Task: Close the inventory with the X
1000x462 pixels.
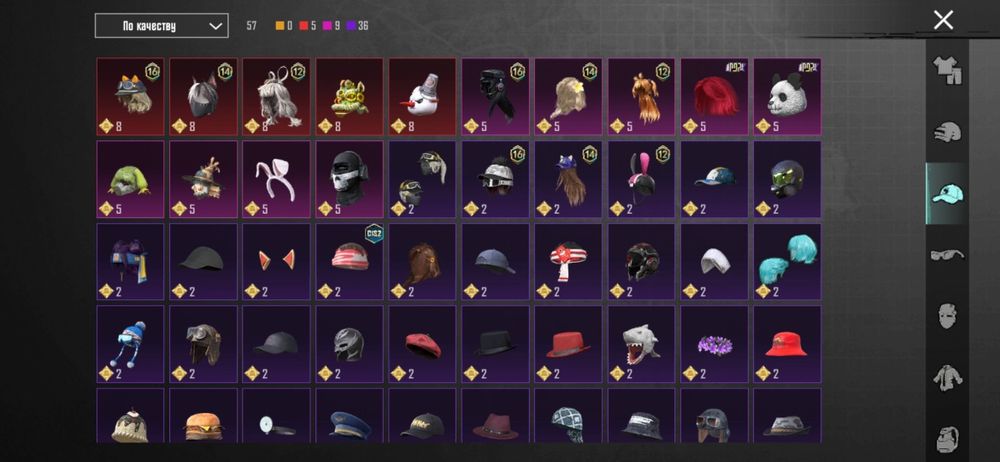Action: point(943,20)
